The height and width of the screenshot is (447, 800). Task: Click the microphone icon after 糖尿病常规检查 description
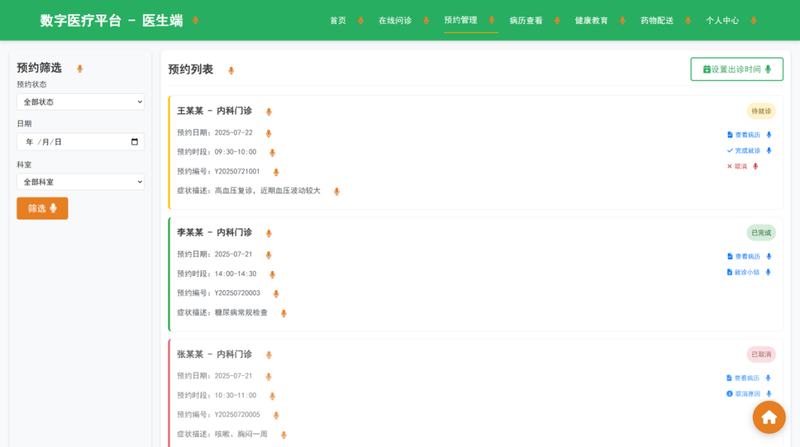point(284,314)
